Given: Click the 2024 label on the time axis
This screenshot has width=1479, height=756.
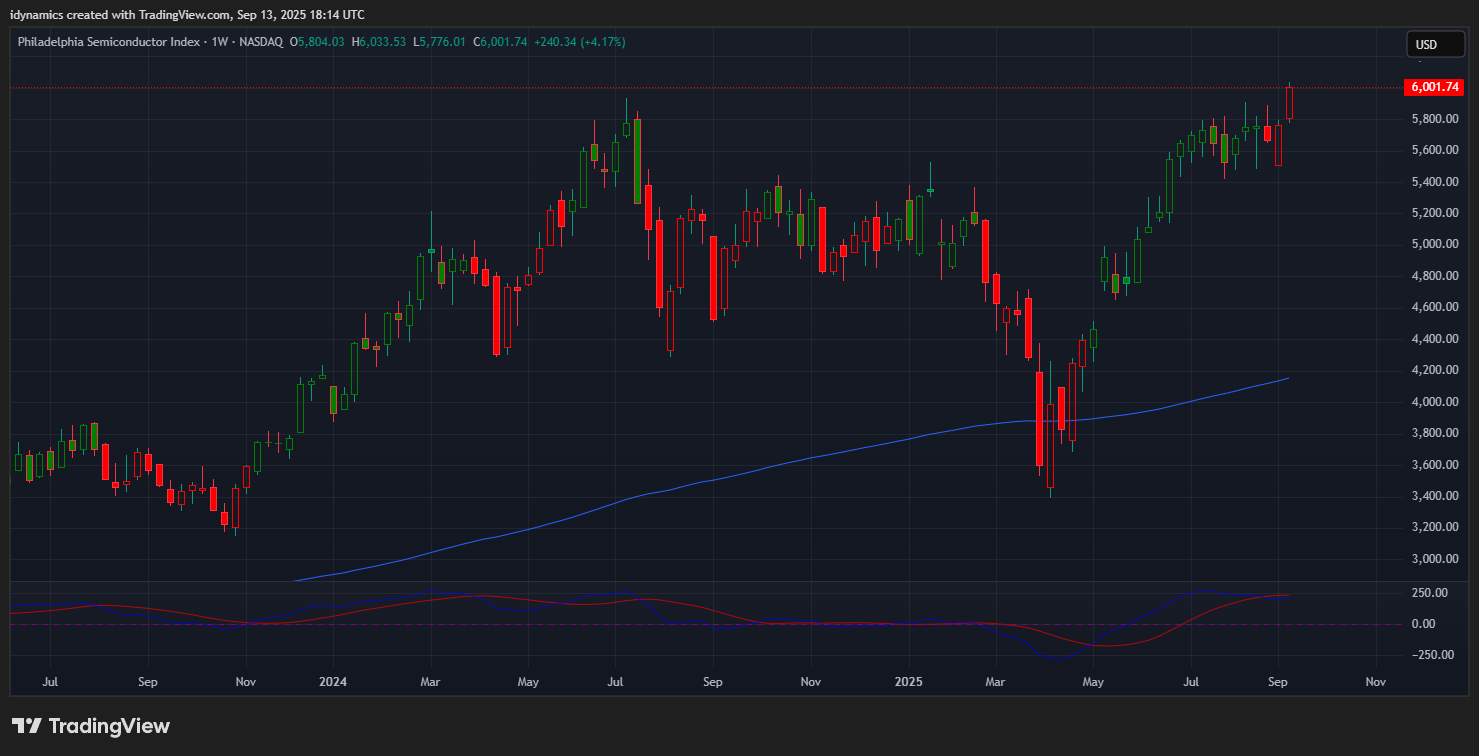Looking at the screenshot, I should coord(332,682).
